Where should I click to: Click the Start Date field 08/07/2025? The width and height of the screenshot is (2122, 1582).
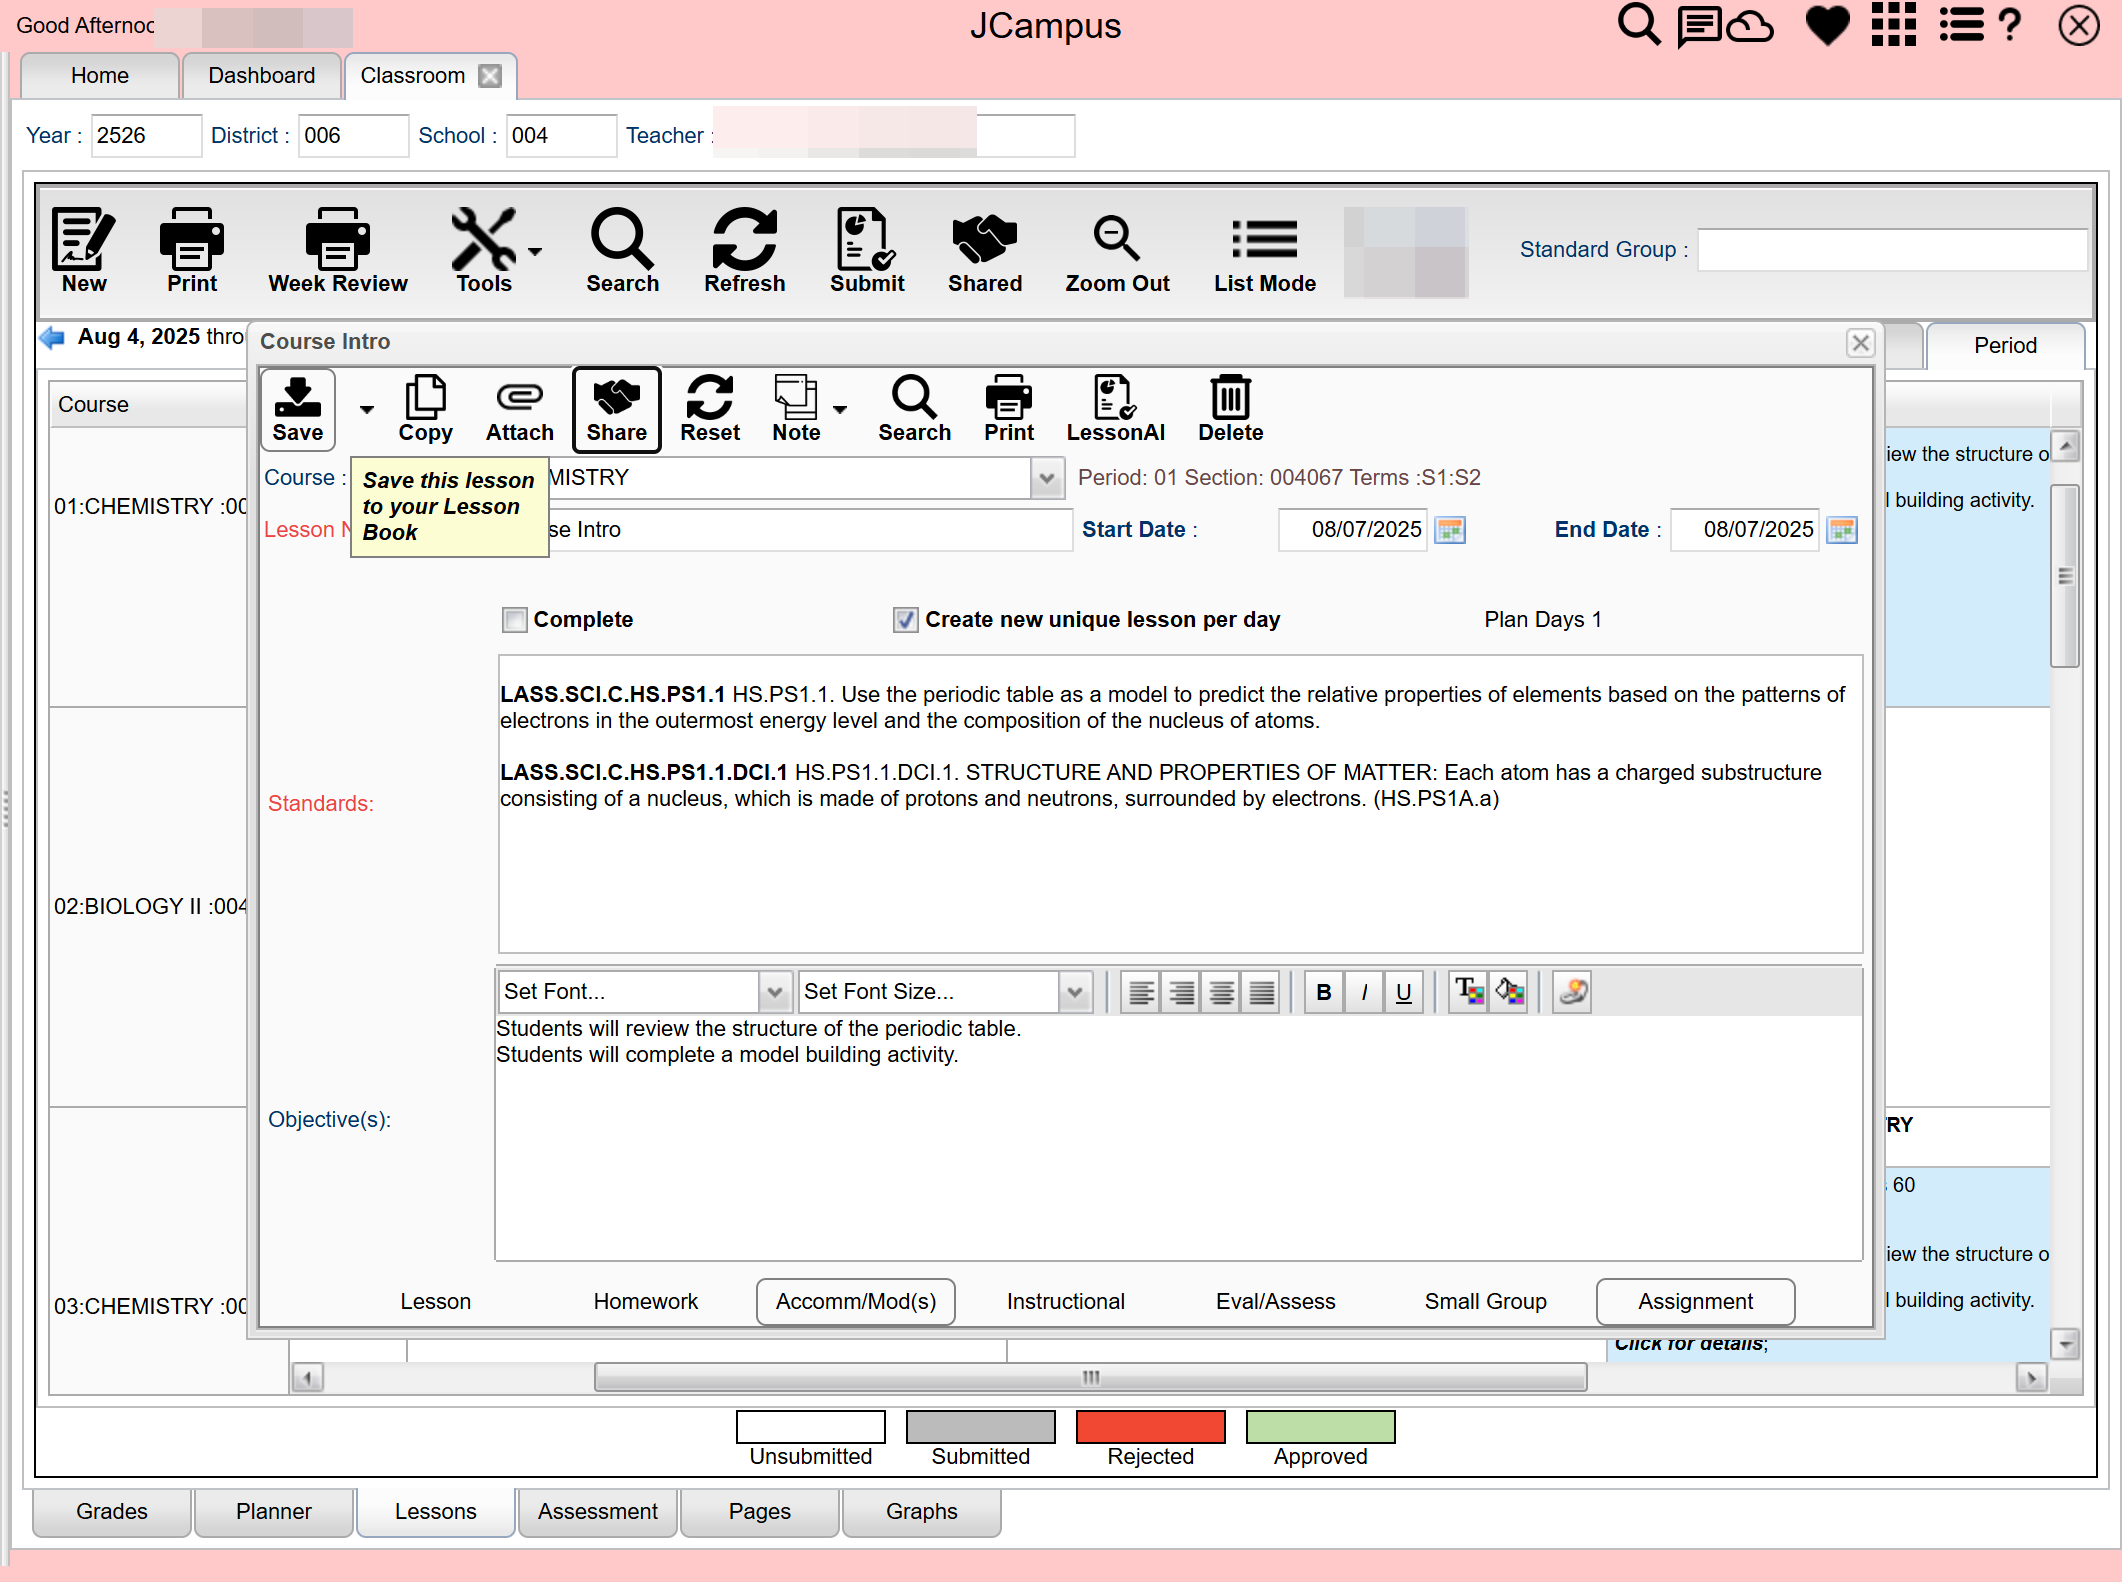pyautogui.click(x=1354, y=530)
